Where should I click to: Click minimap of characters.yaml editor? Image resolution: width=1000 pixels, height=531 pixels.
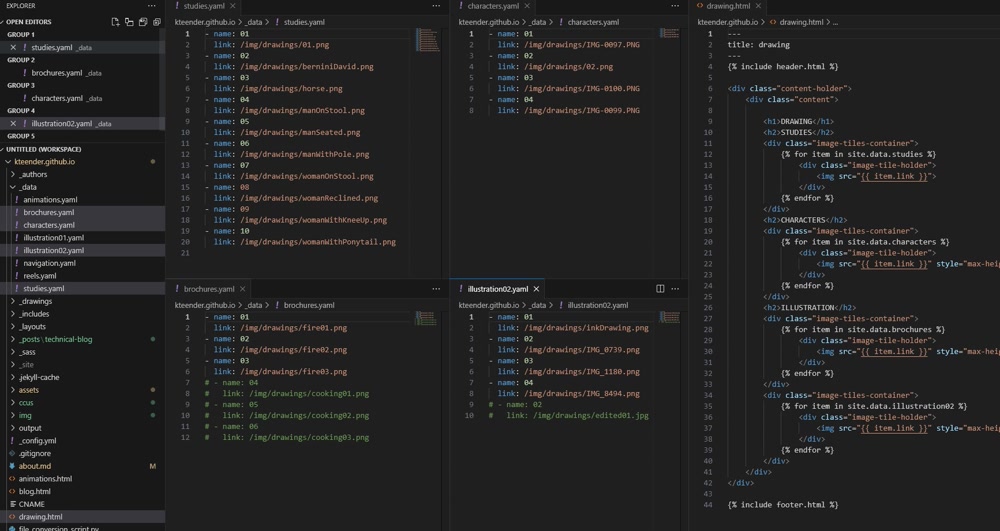669,33
